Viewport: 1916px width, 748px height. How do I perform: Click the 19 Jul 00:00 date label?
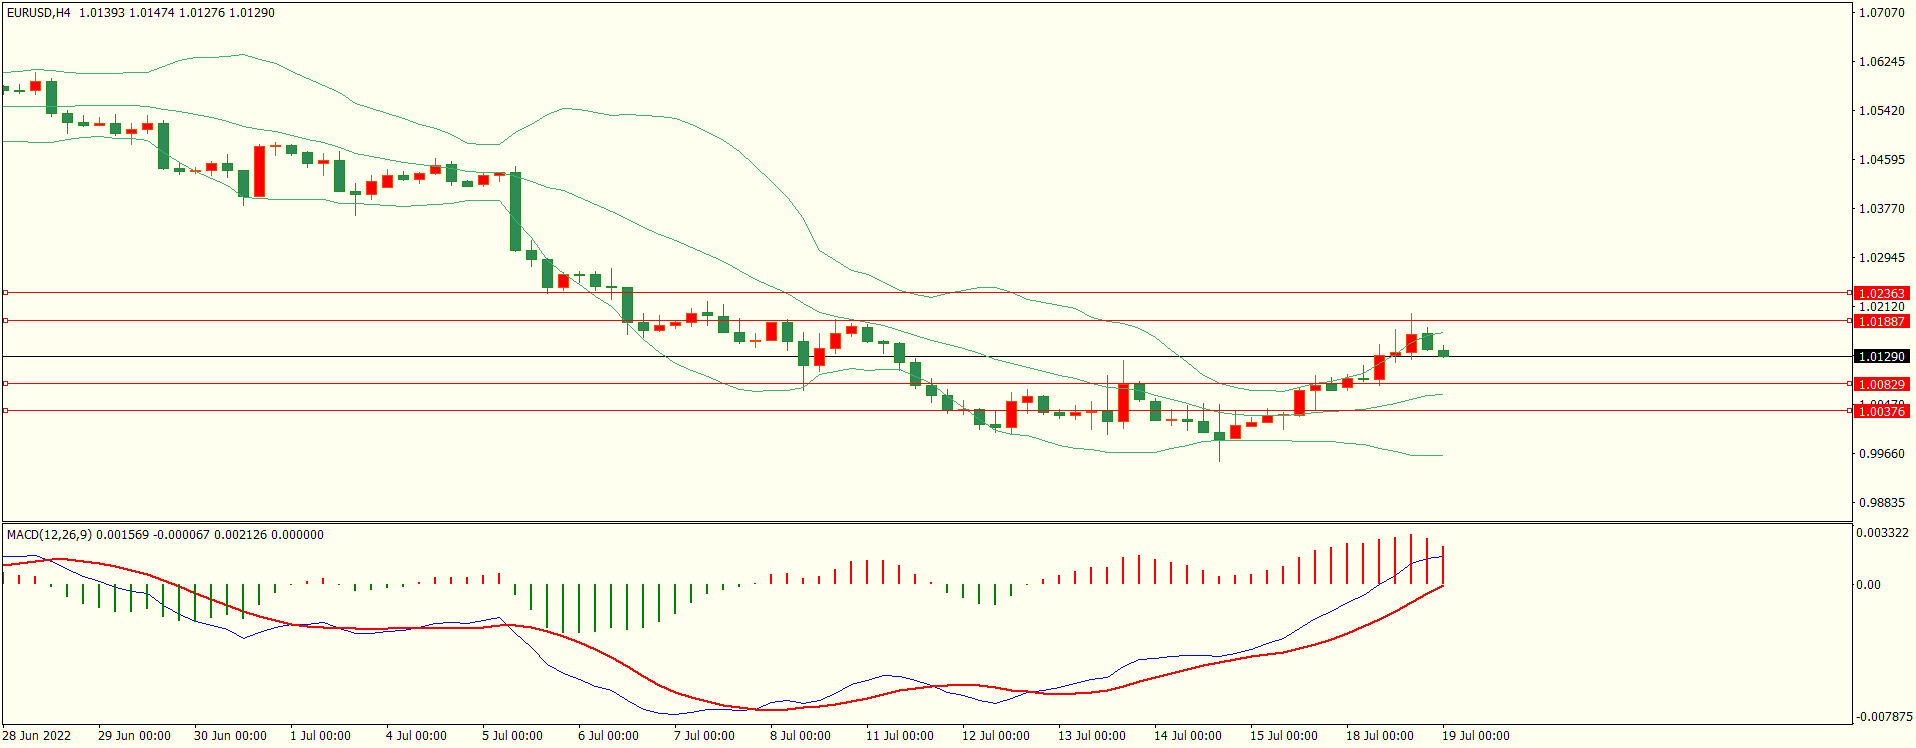coord(1476,736)
